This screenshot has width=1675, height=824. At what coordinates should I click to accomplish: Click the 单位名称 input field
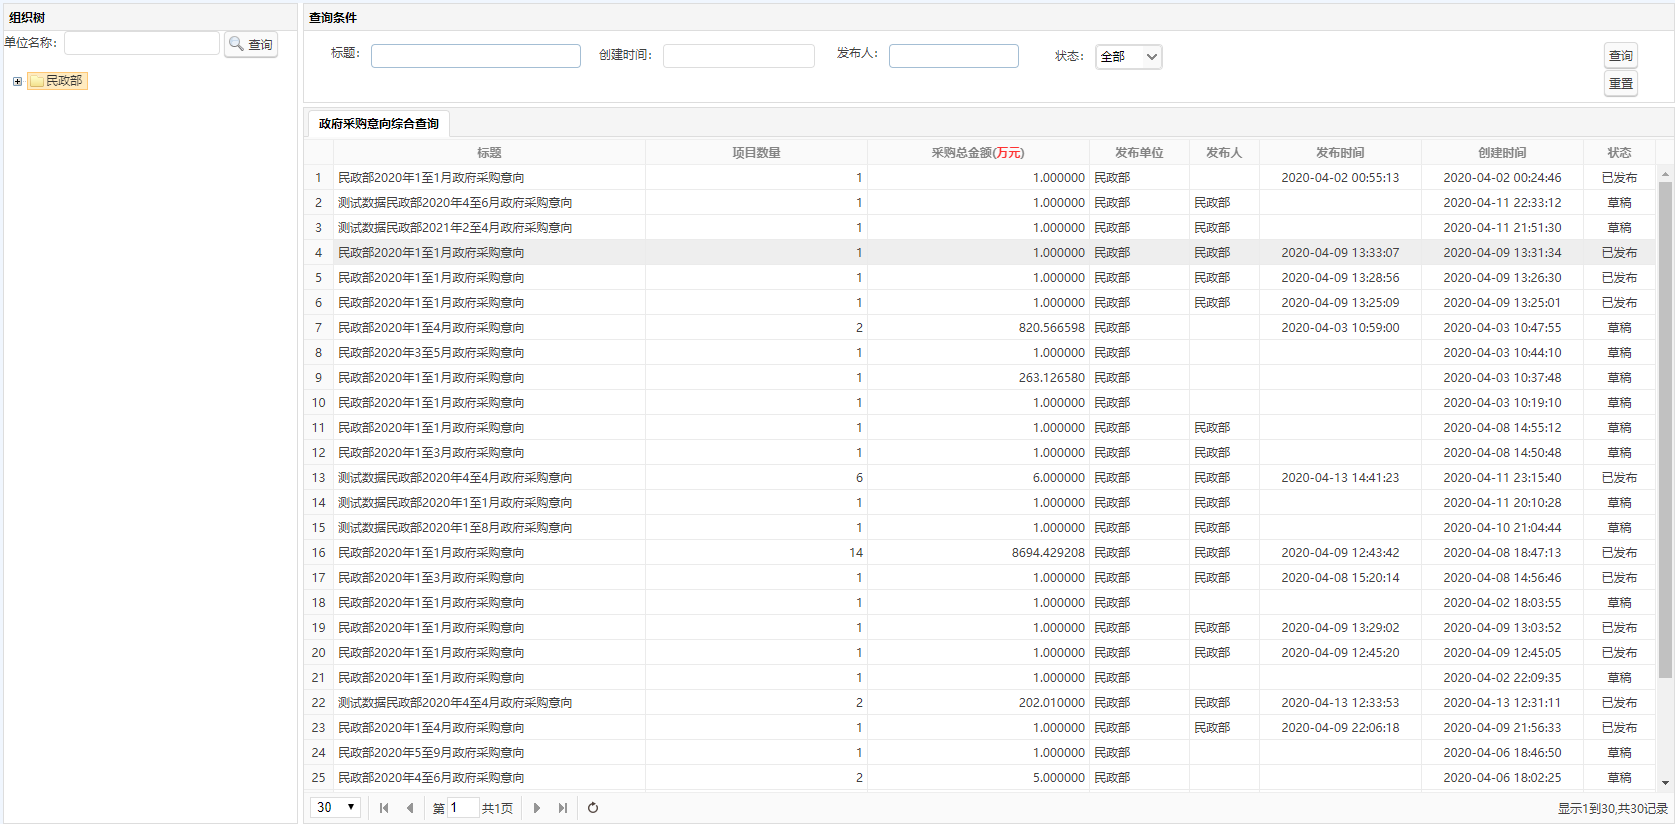(x=142, y=43)
